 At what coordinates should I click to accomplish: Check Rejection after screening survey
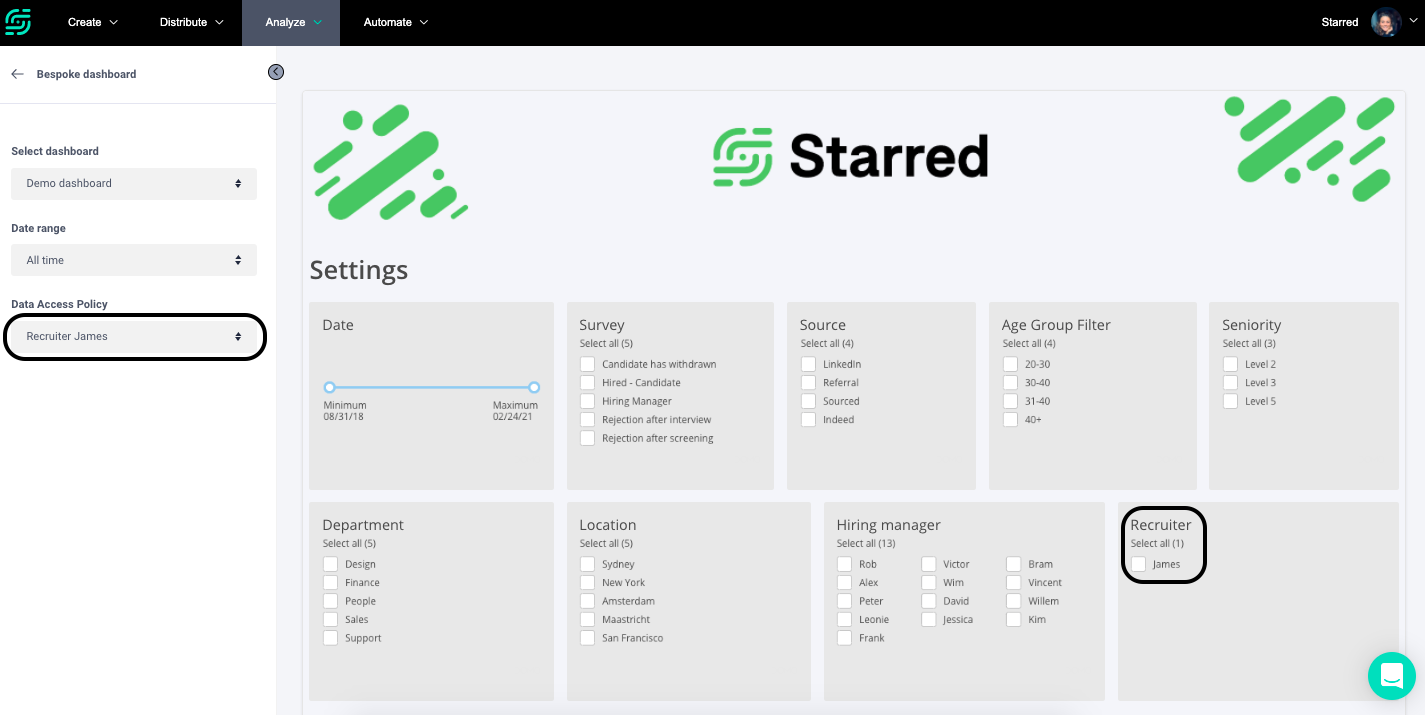(x=588, y=438)
